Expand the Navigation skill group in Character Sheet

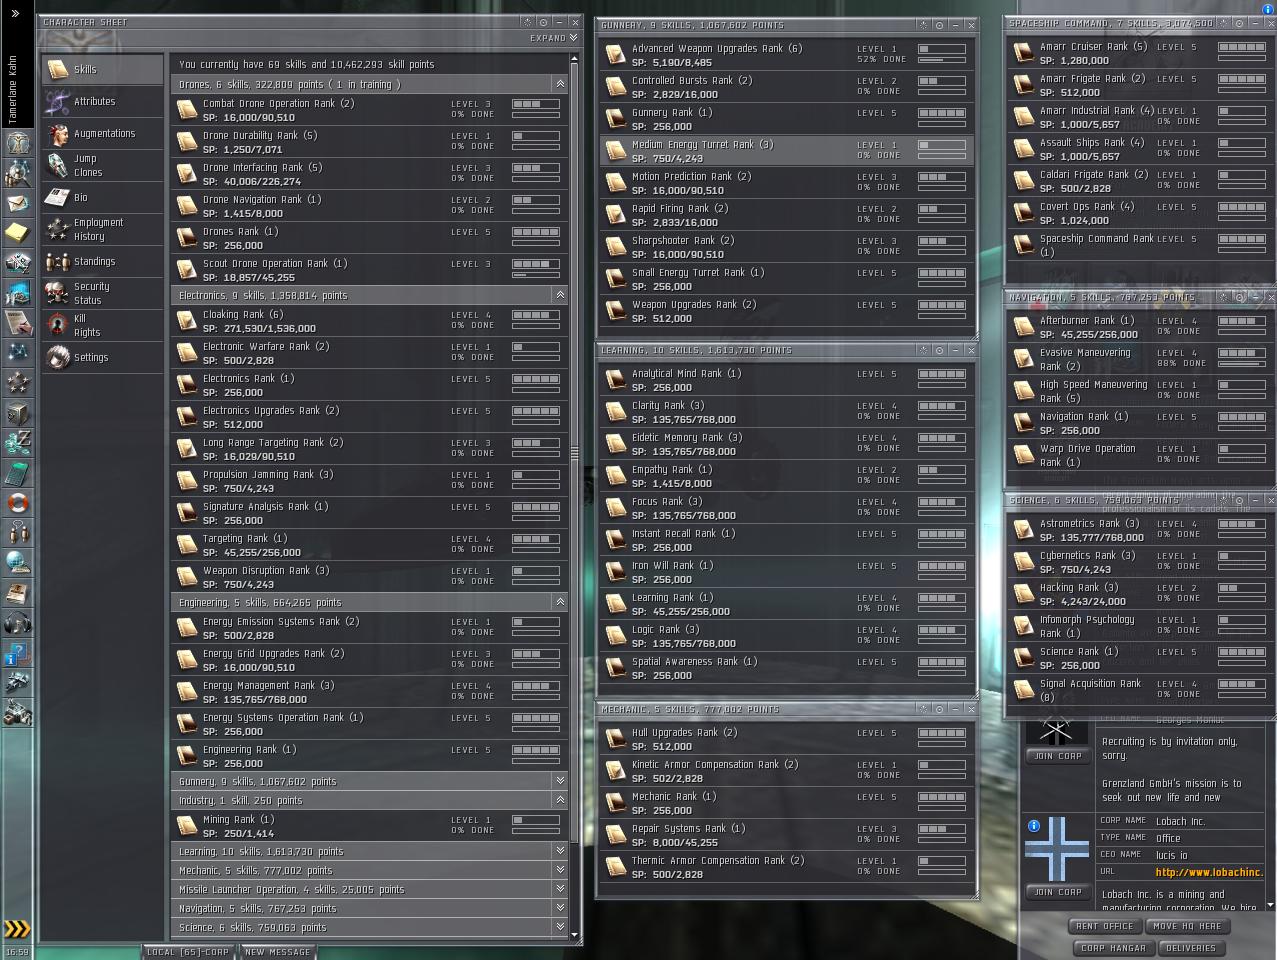[560, 908]
